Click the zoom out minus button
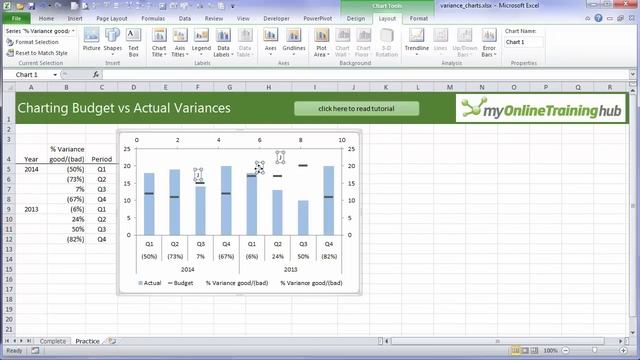640x360 pixels. pyautogui.click(x=566, y=350)
